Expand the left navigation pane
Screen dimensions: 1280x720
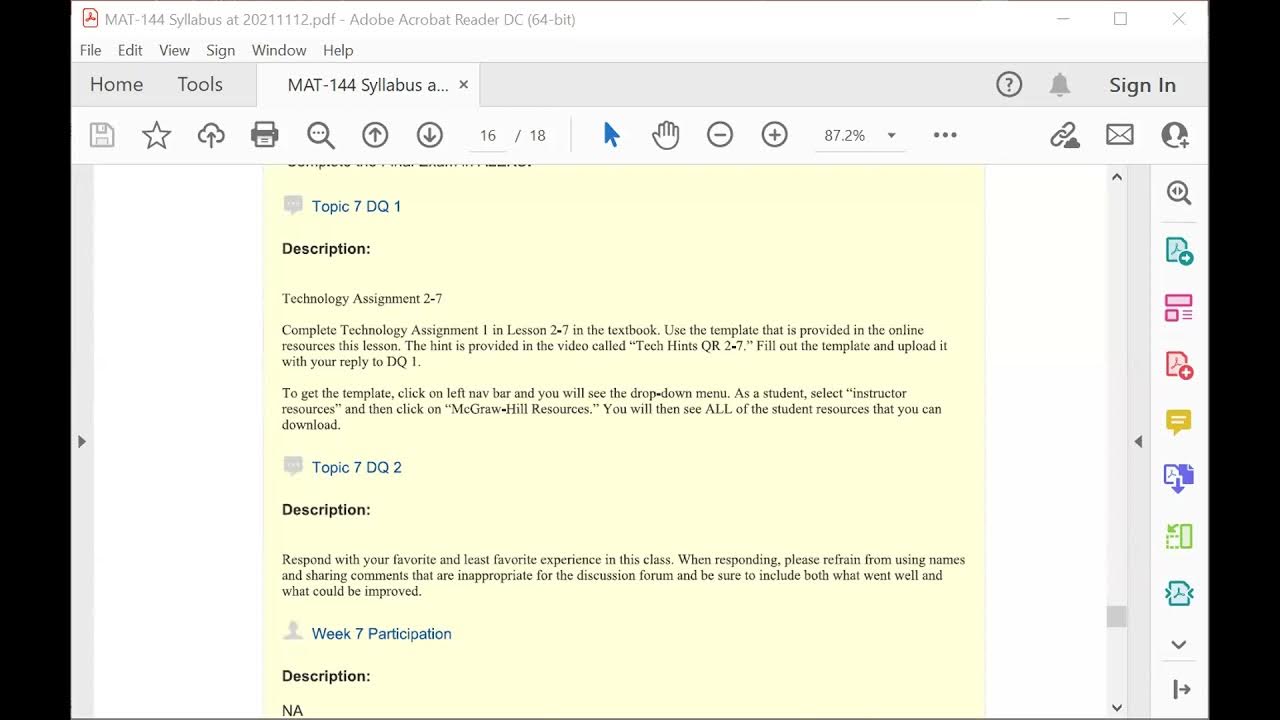pyautogui.click(x=82, y=441)
